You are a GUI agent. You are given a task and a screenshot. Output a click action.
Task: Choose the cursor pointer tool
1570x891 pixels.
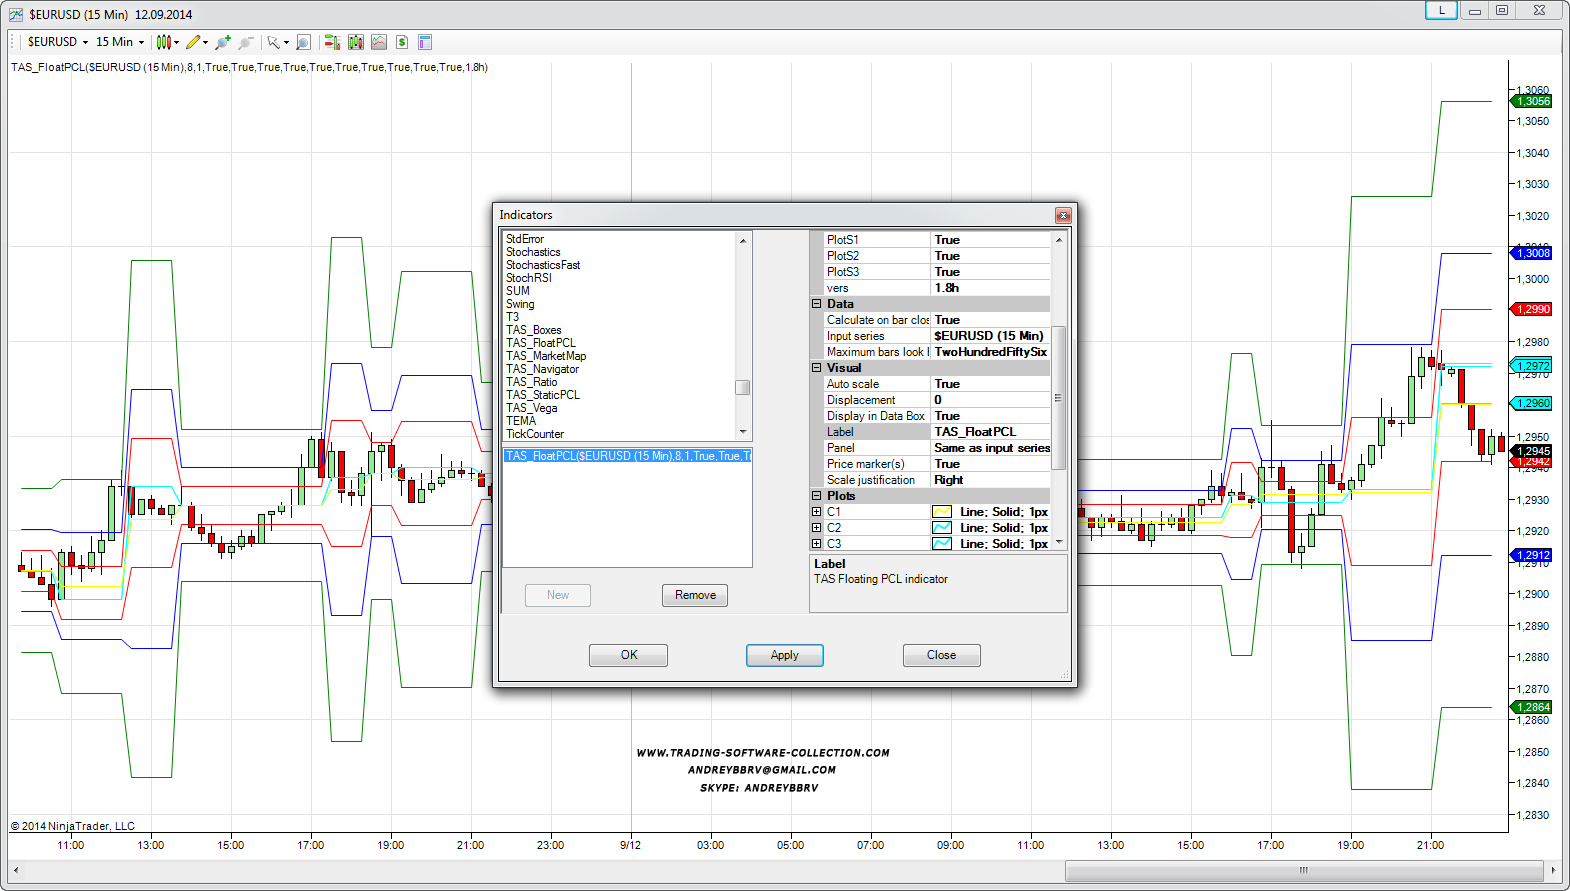point(274,42)
